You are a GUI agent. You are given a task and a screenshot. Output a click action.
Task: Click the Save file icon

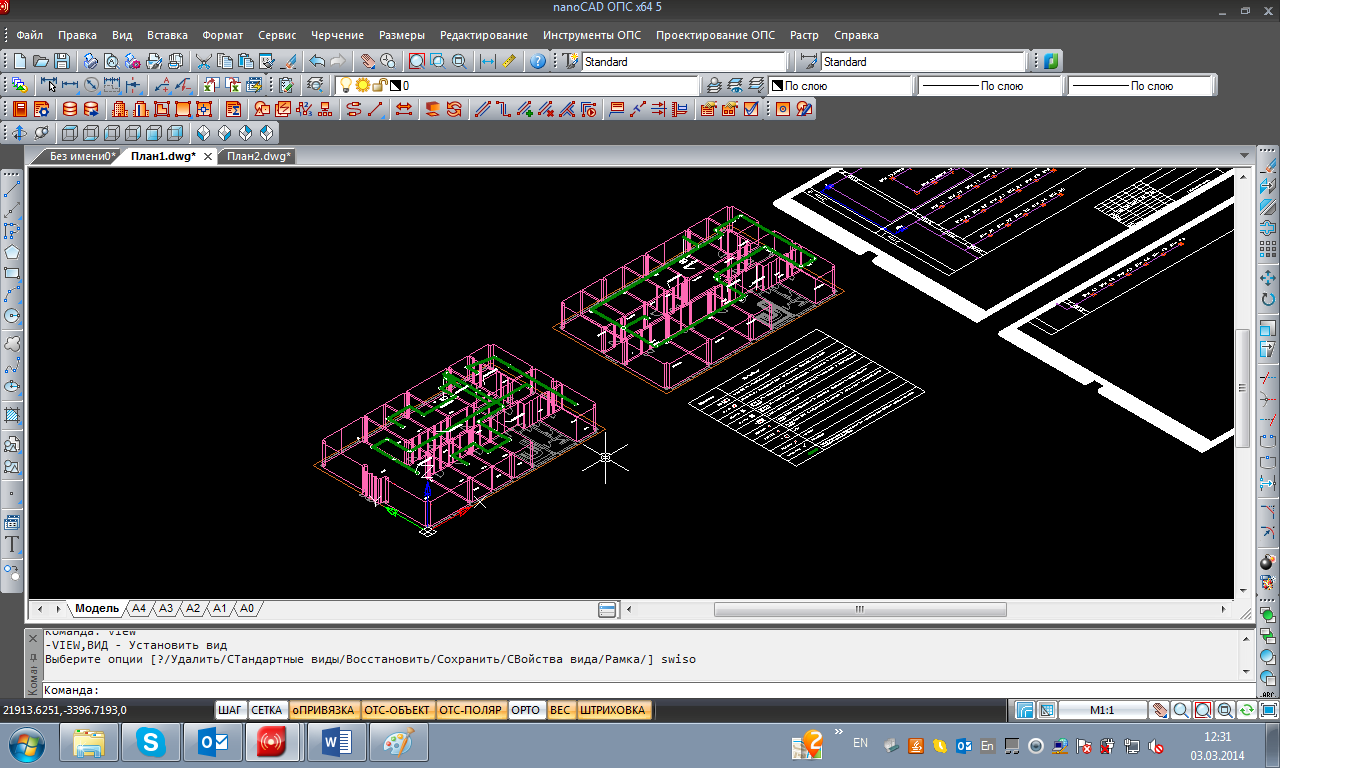[62, 61]
